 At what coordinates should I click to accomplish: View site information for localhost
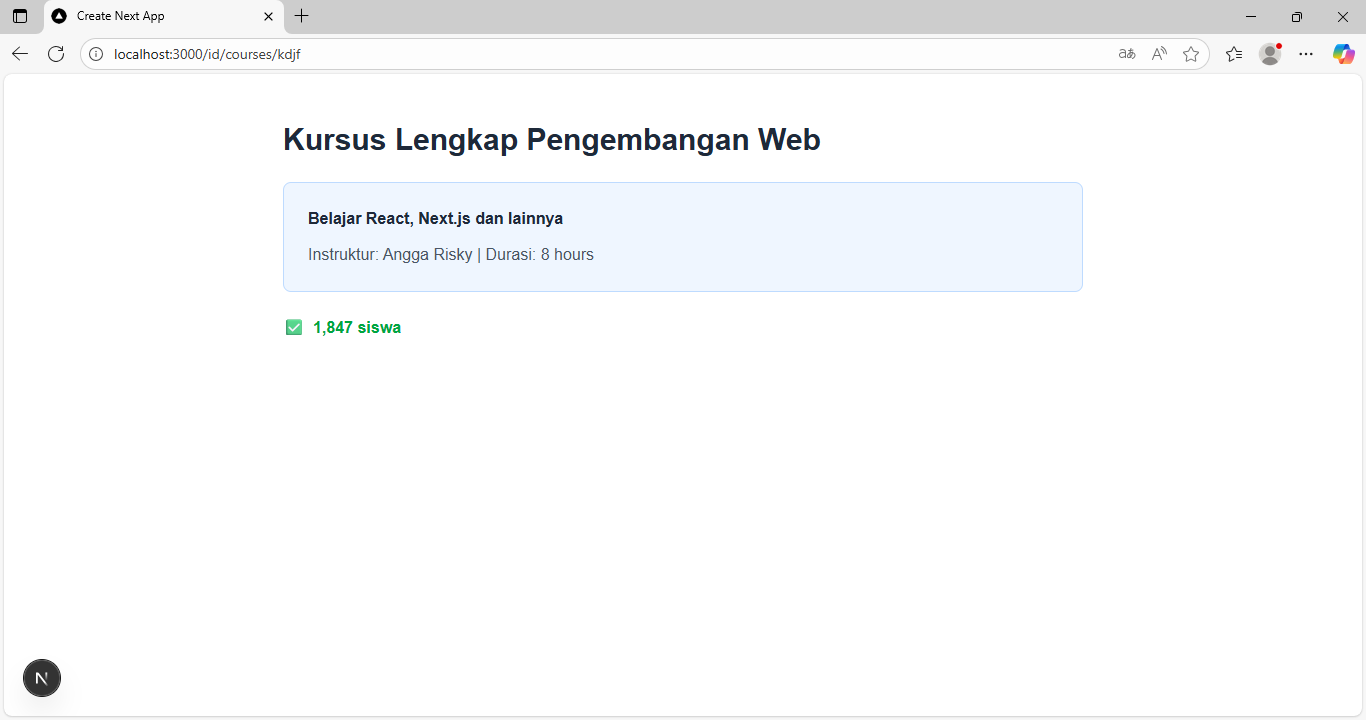[97, 54]
